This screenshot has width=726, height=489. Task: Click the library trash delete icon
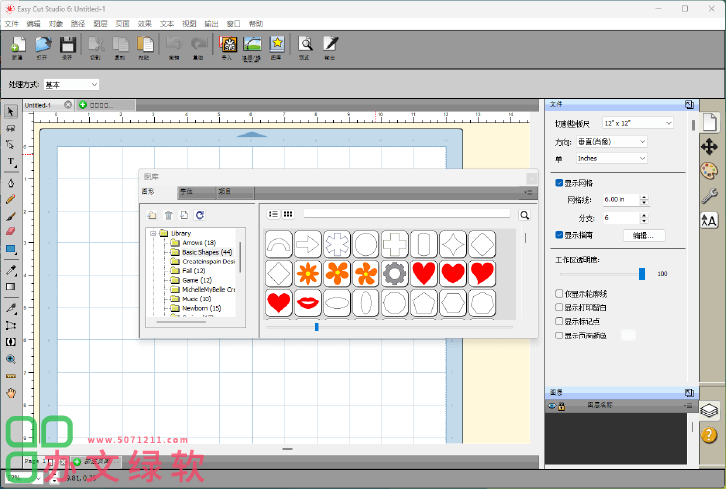pyautogui.click(x=169, y=215)
